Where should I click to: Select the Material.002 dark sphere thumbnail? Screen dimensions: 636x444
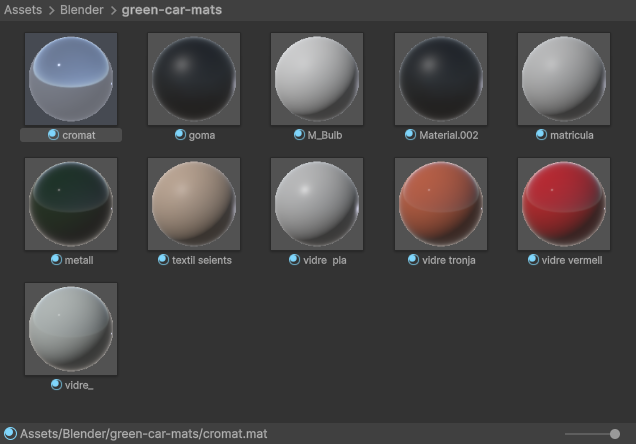point(441,79)
